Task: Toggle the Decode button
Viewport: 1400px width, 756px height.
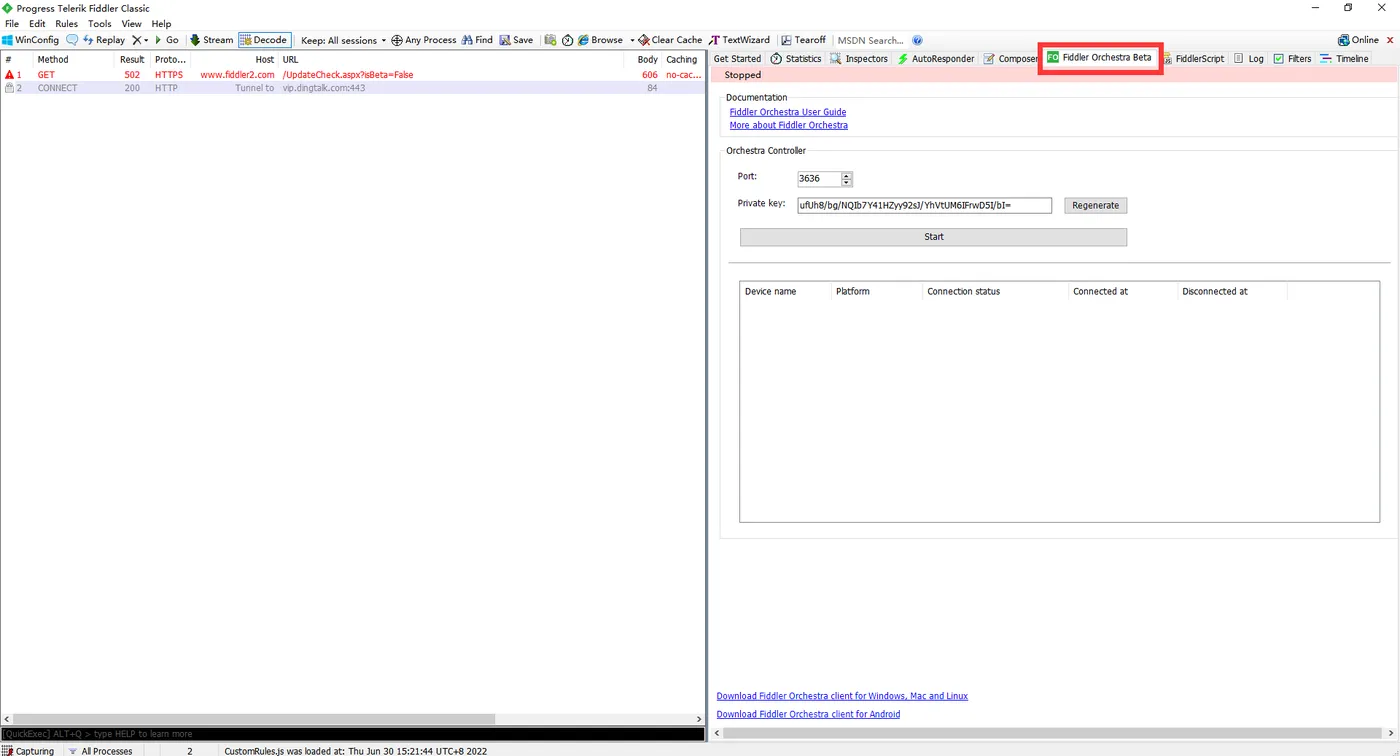Action: click(264, 40)
